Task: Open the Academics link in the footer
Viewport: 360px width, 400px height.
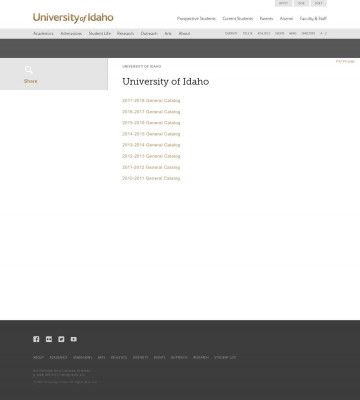Action: [58, 357]
